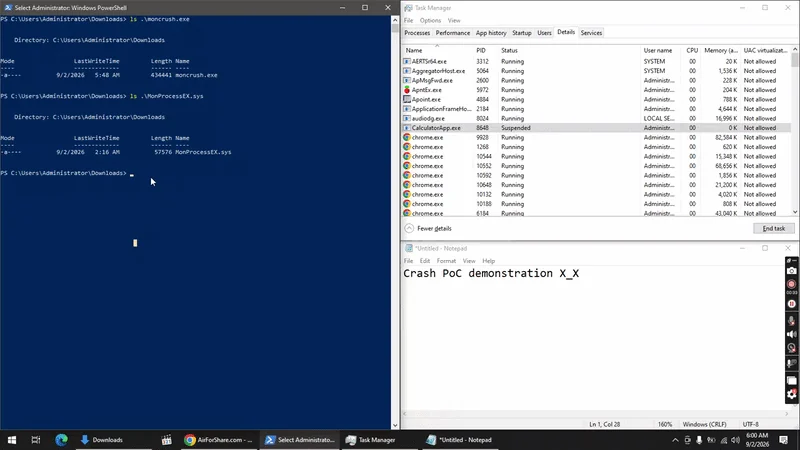The width and height of the screenshot is (800, 450).
Task: Switch to the Processes tab
Action: 417,33
